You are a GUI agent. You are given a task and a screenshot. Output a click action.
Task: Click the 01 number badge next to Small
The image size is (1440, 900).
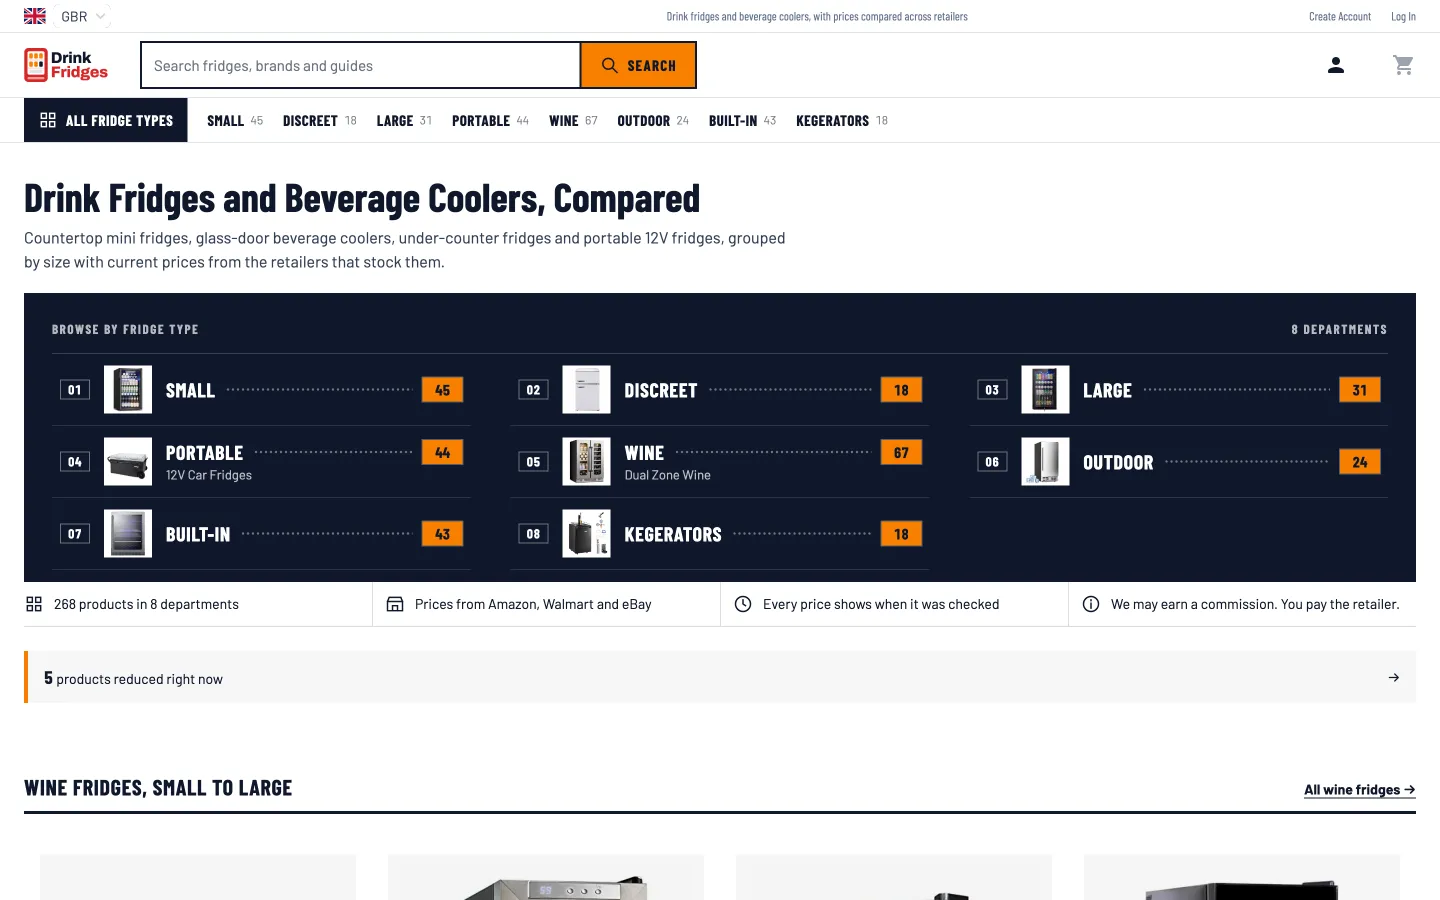(x=75, y=390)
